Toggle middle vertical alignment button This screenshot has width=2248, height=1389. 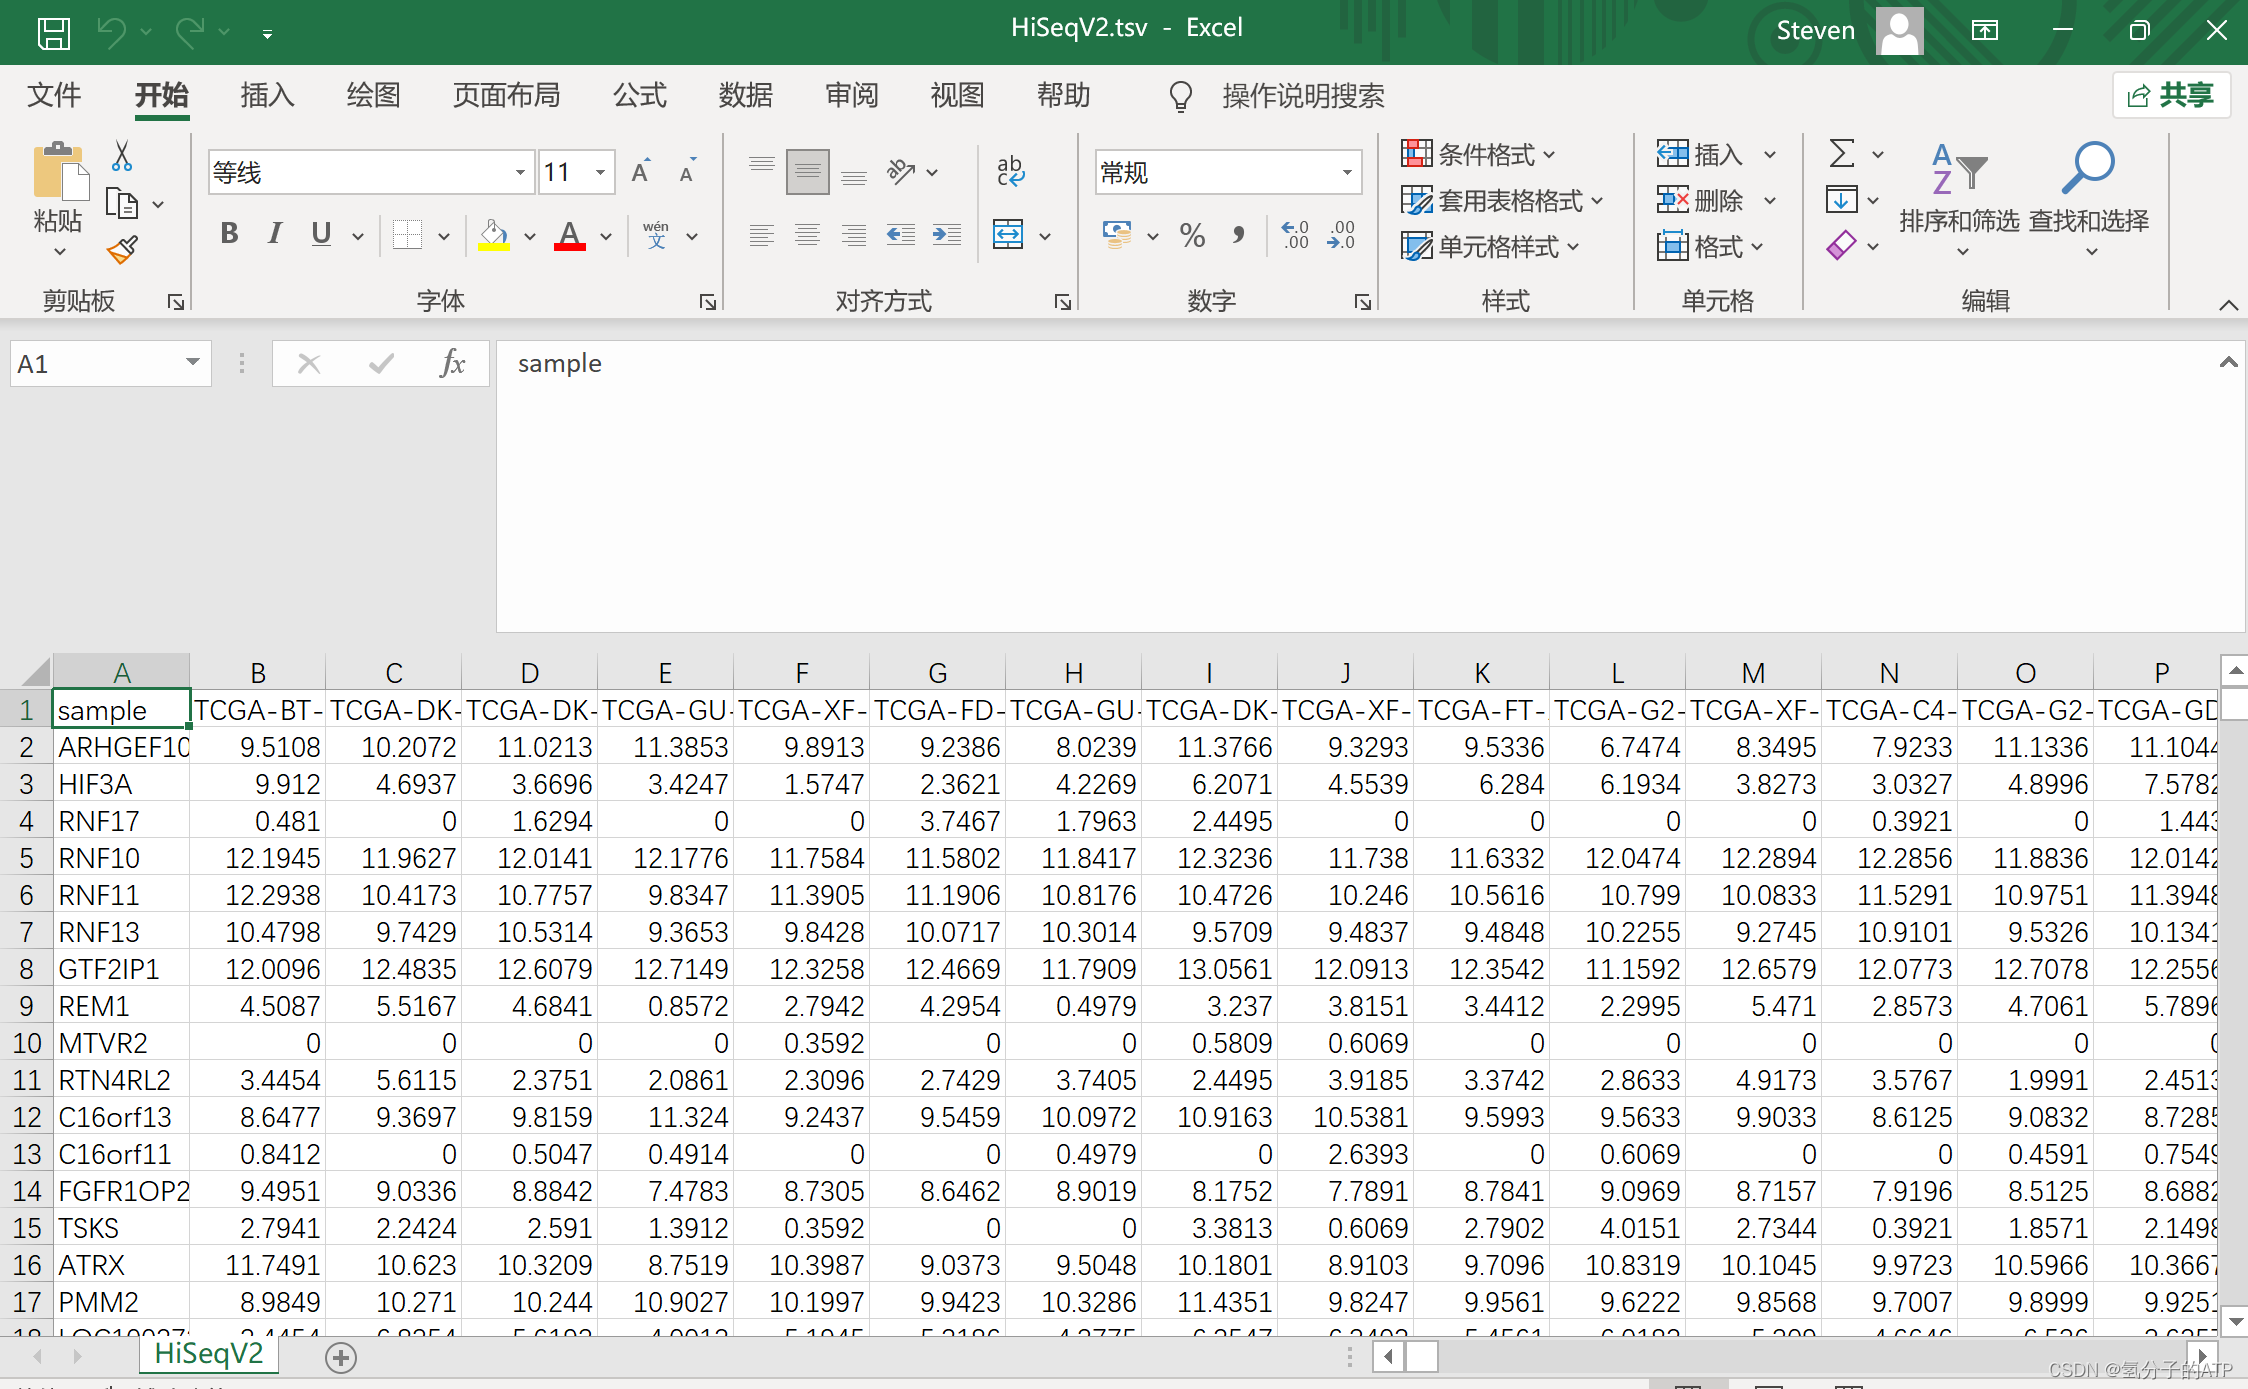pyautogui.click(x=807, y=171)
